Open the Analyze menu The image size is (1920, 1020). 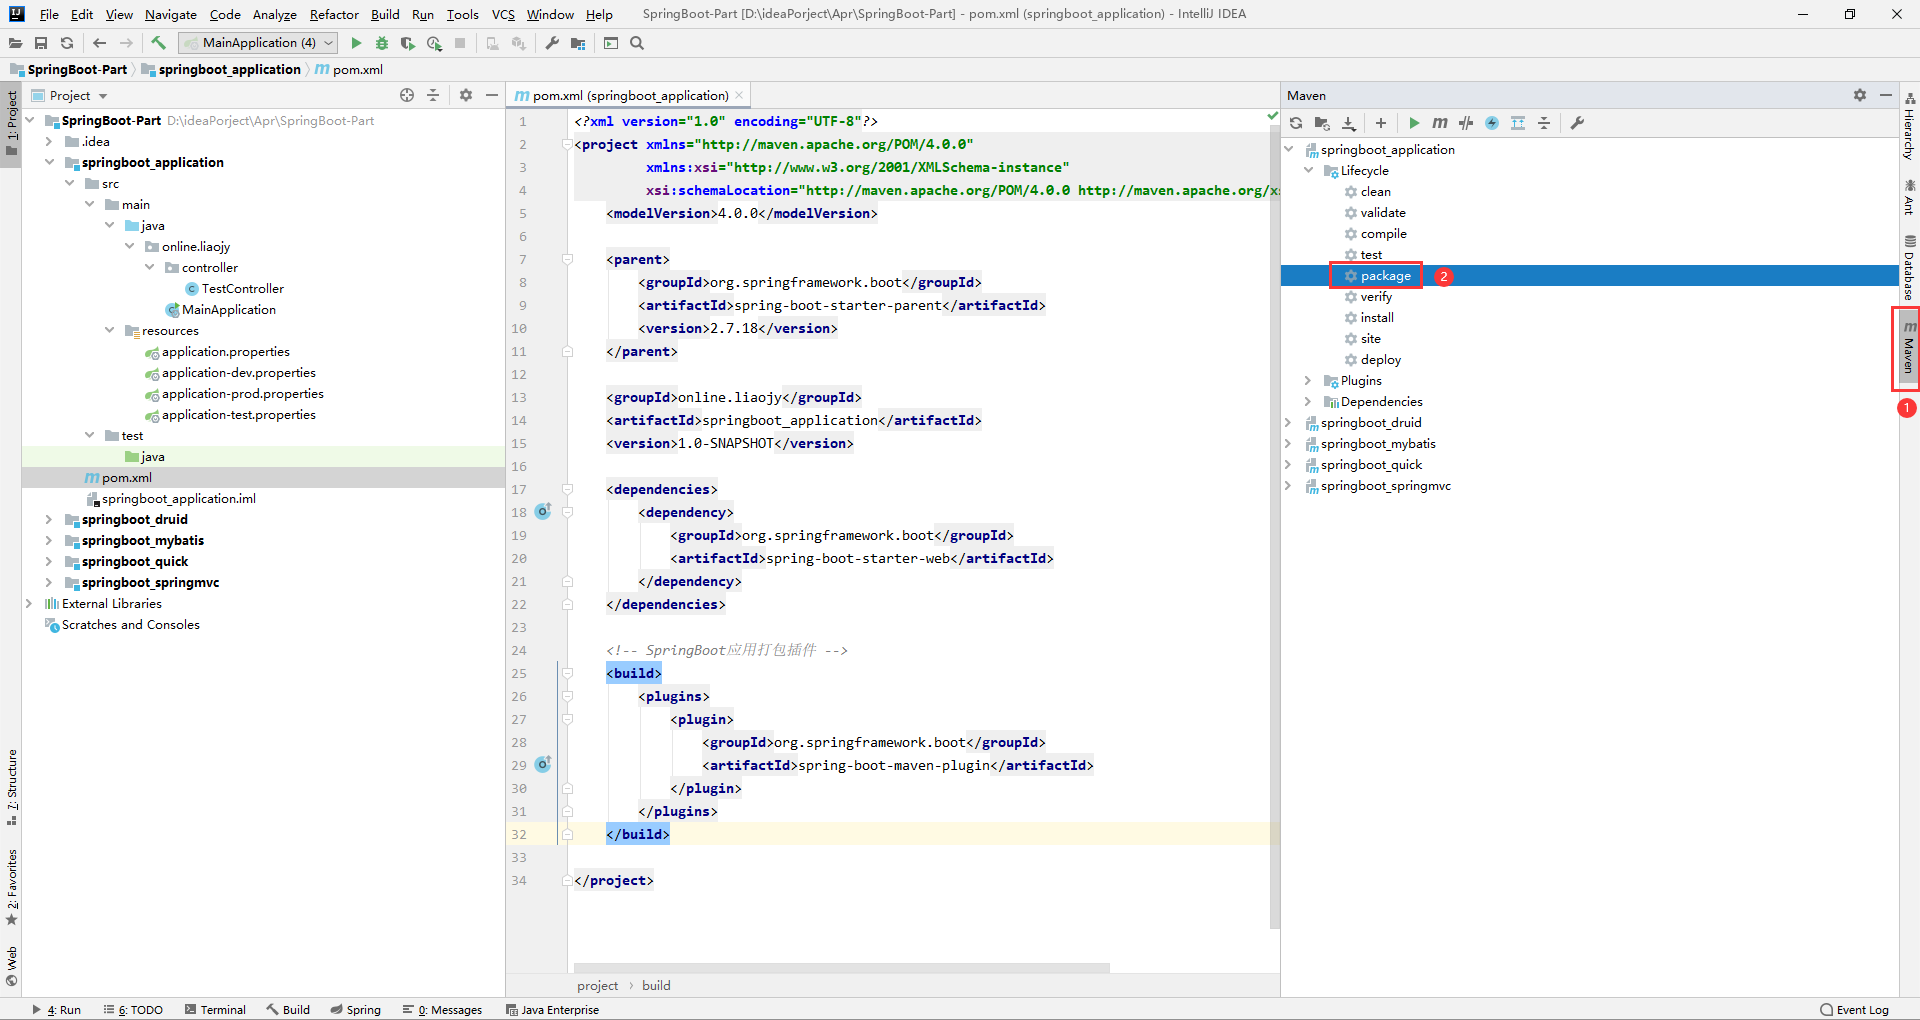click(x=275, y=14)
